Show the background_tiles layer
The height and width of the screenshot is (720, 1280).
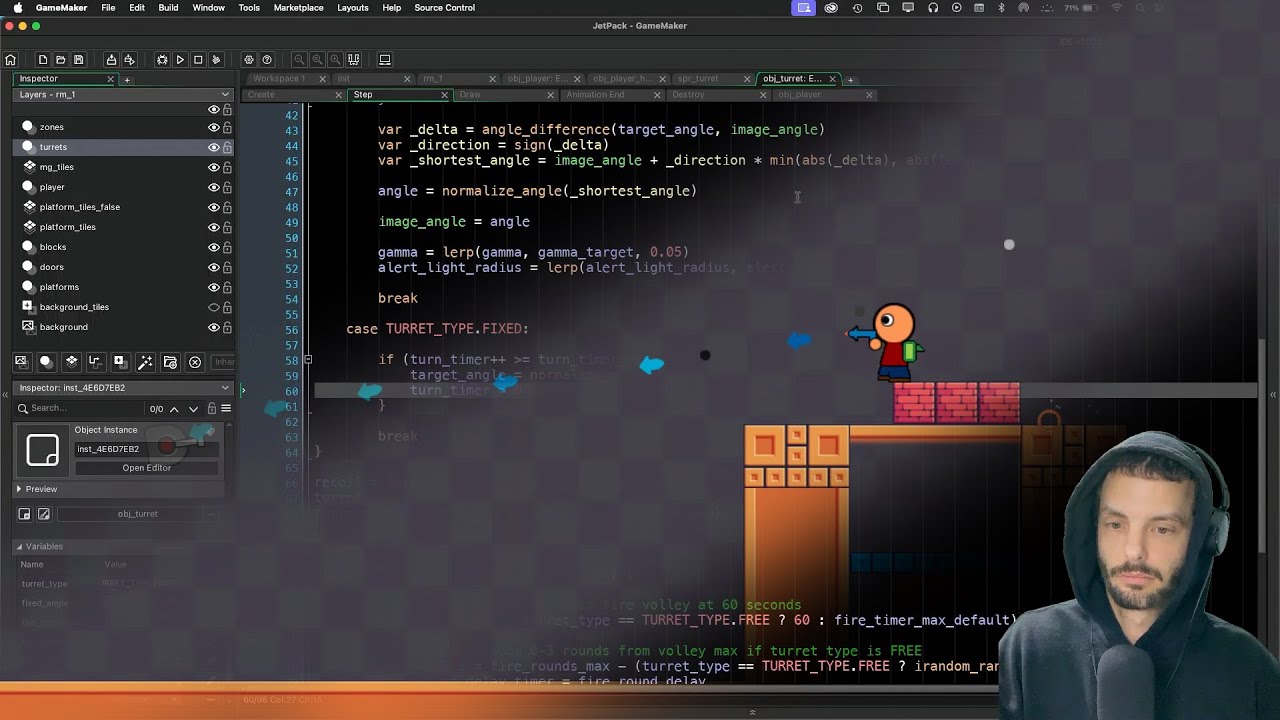coord(213,307)
